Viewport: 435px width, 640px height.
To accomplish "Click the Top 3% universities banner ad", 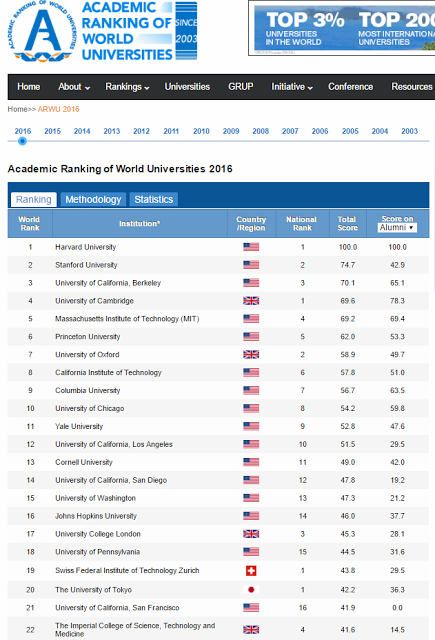I will pyautogui.click(x=344, y=28).
